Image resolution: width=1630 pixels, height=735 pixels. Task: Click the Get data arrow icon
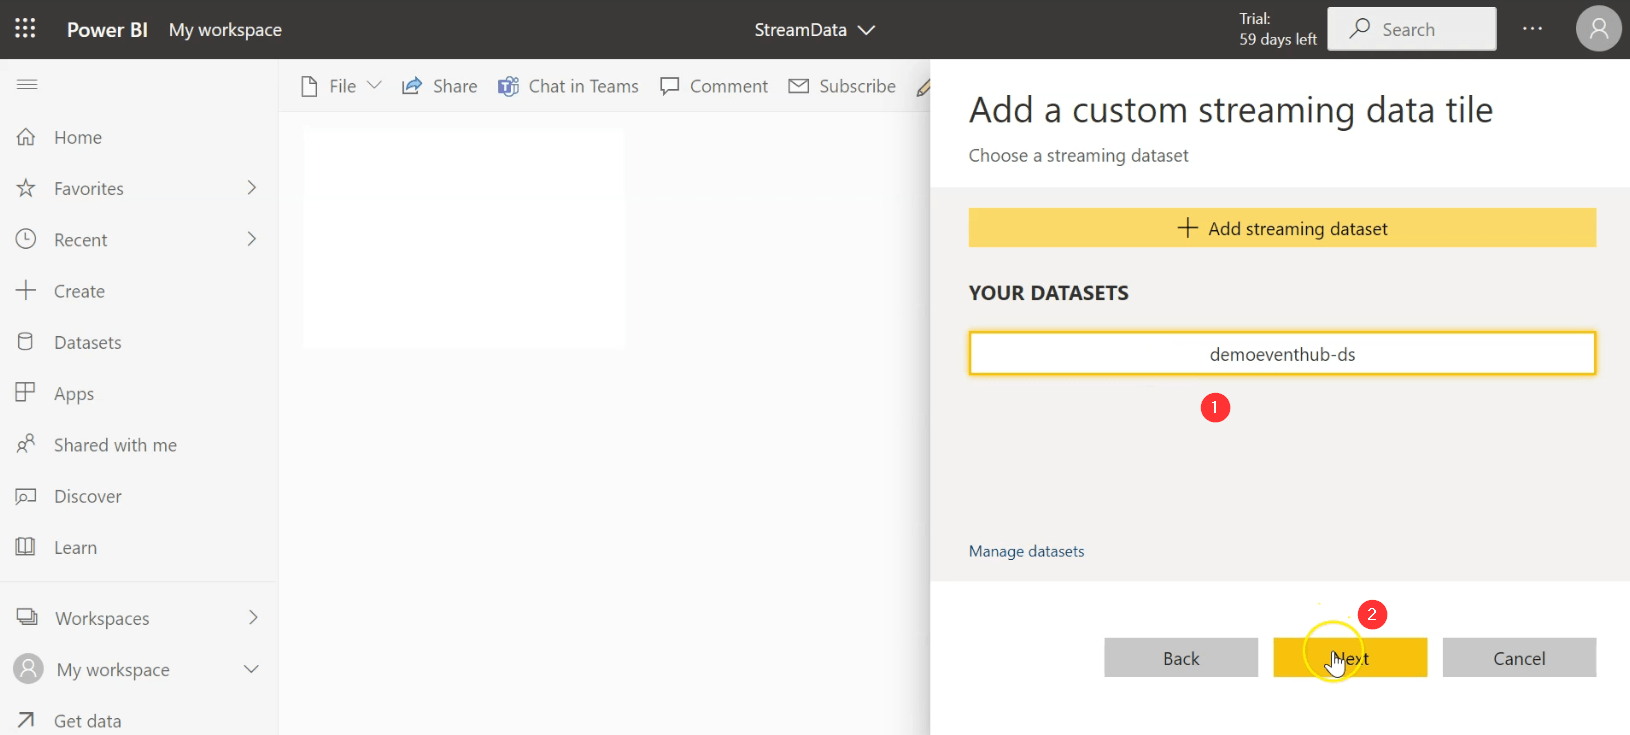pos(26,720)
